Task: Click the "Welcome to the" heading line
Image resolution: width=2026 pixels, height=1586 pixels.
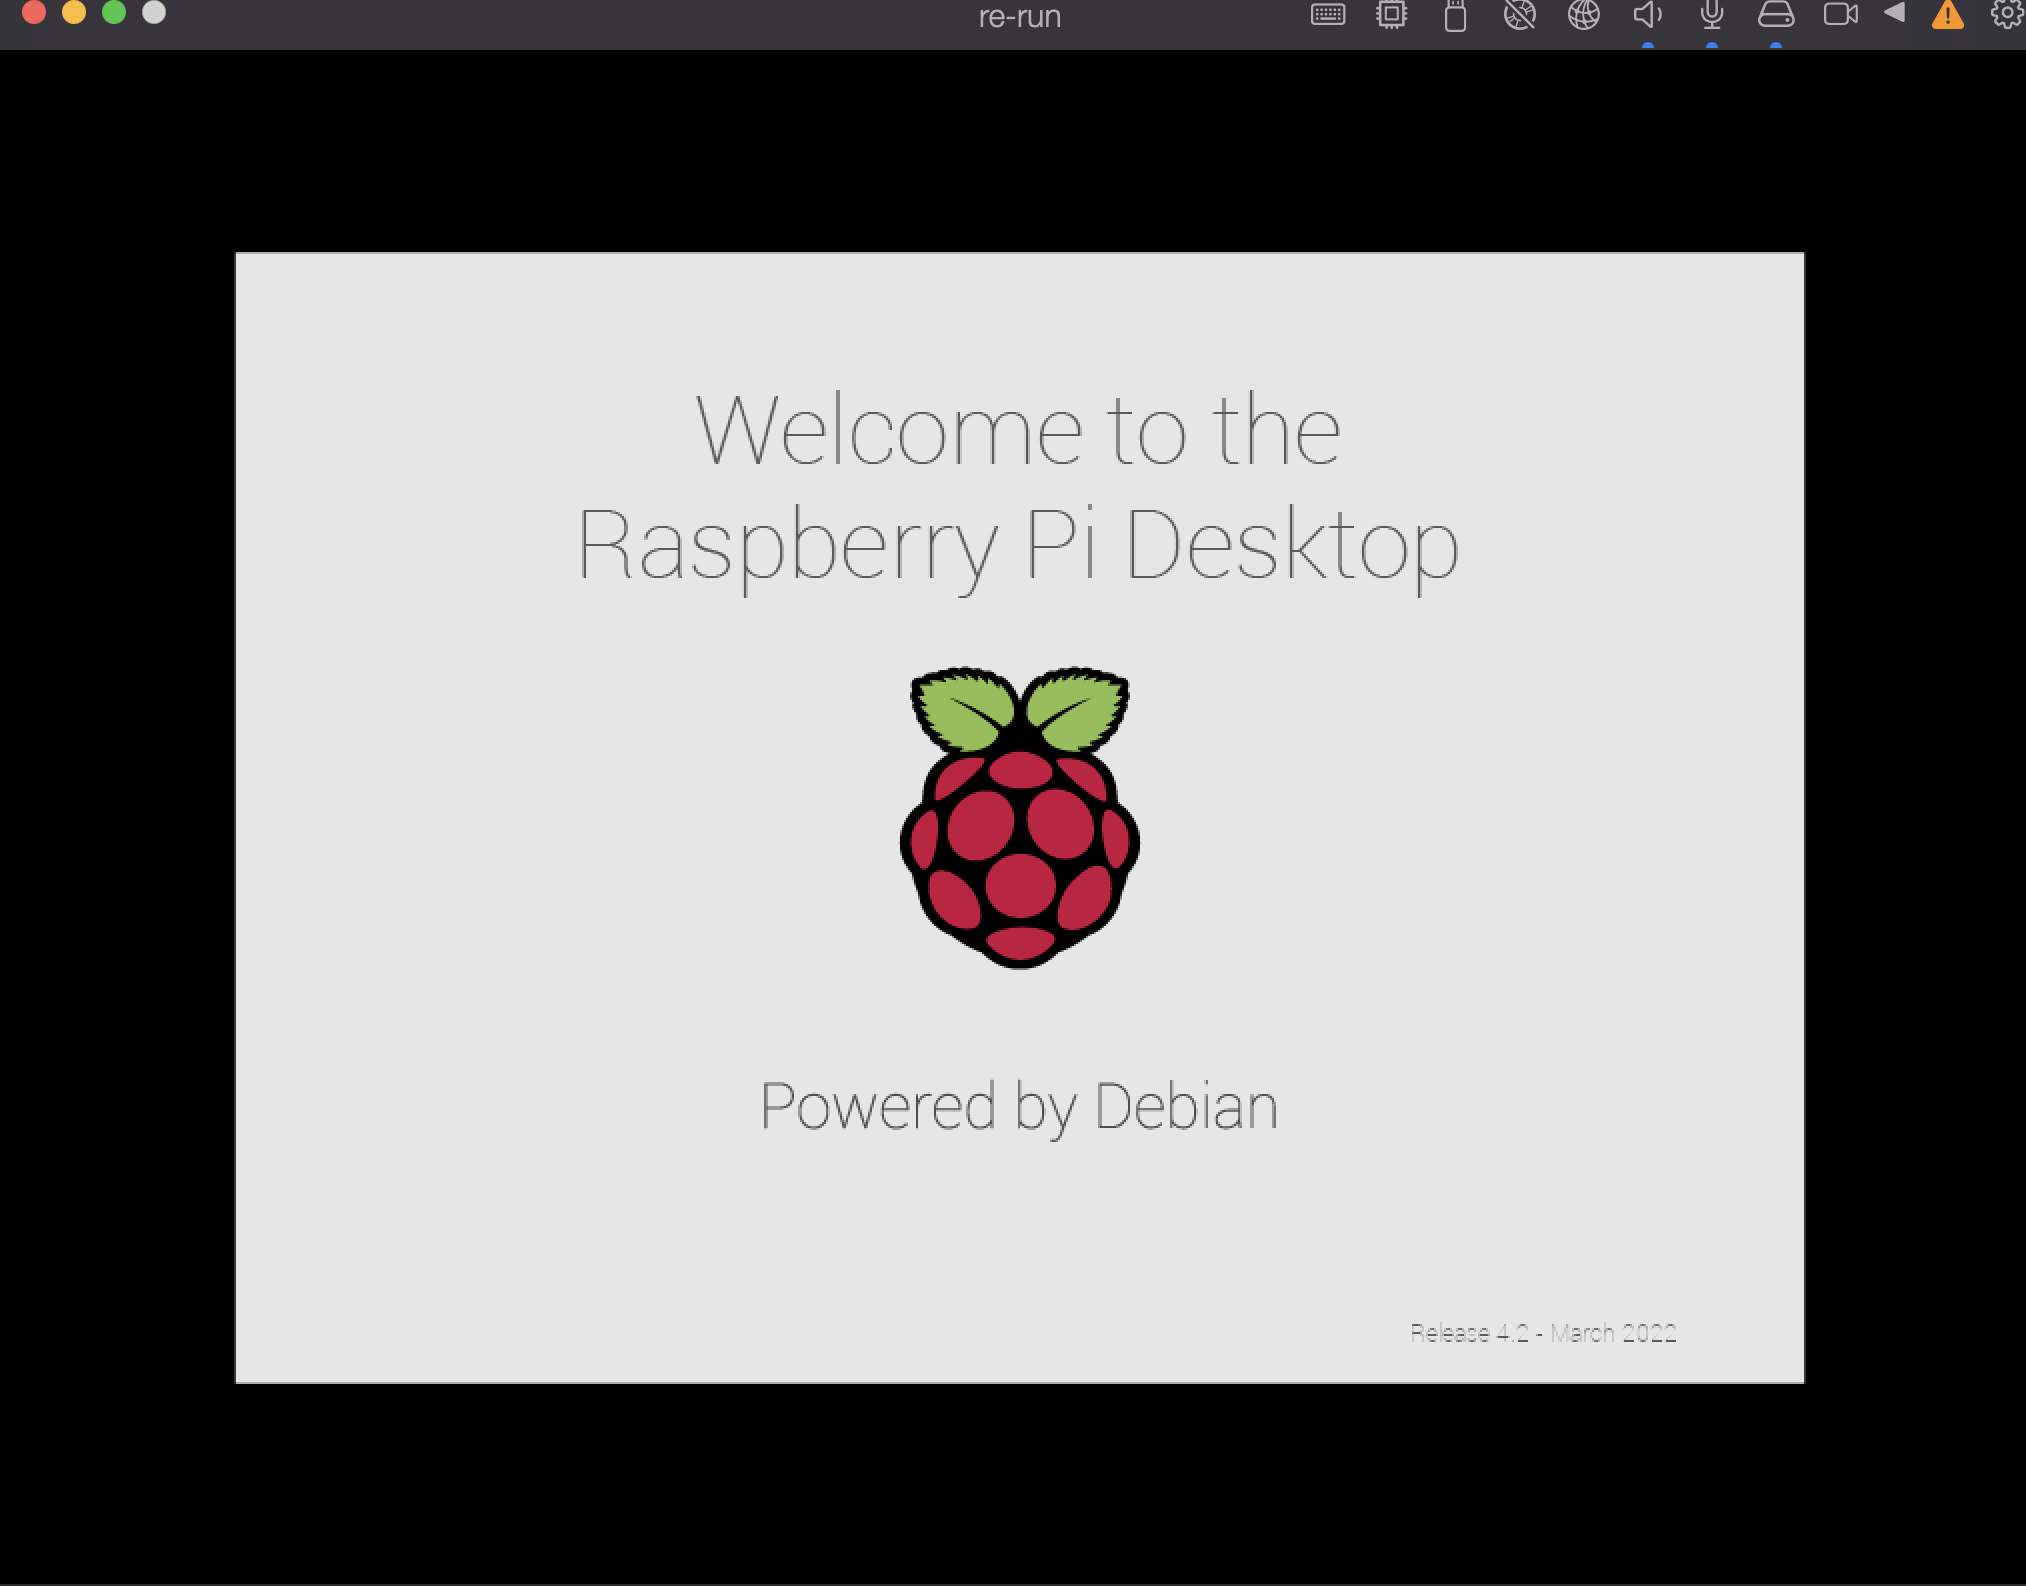Action: [1018, 430]
